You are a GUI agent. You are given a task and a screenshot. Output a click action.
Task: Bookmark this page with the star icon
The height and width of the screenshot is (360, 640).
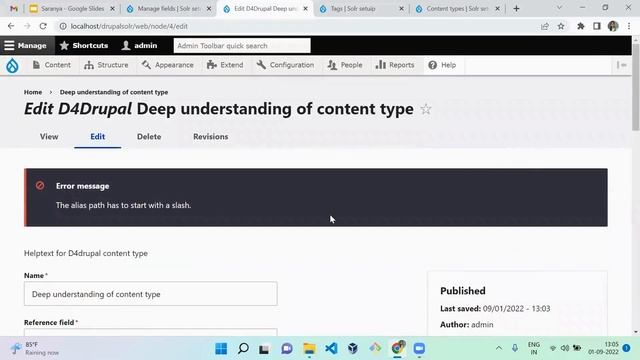pyautogui.click(x=561, y=26)
